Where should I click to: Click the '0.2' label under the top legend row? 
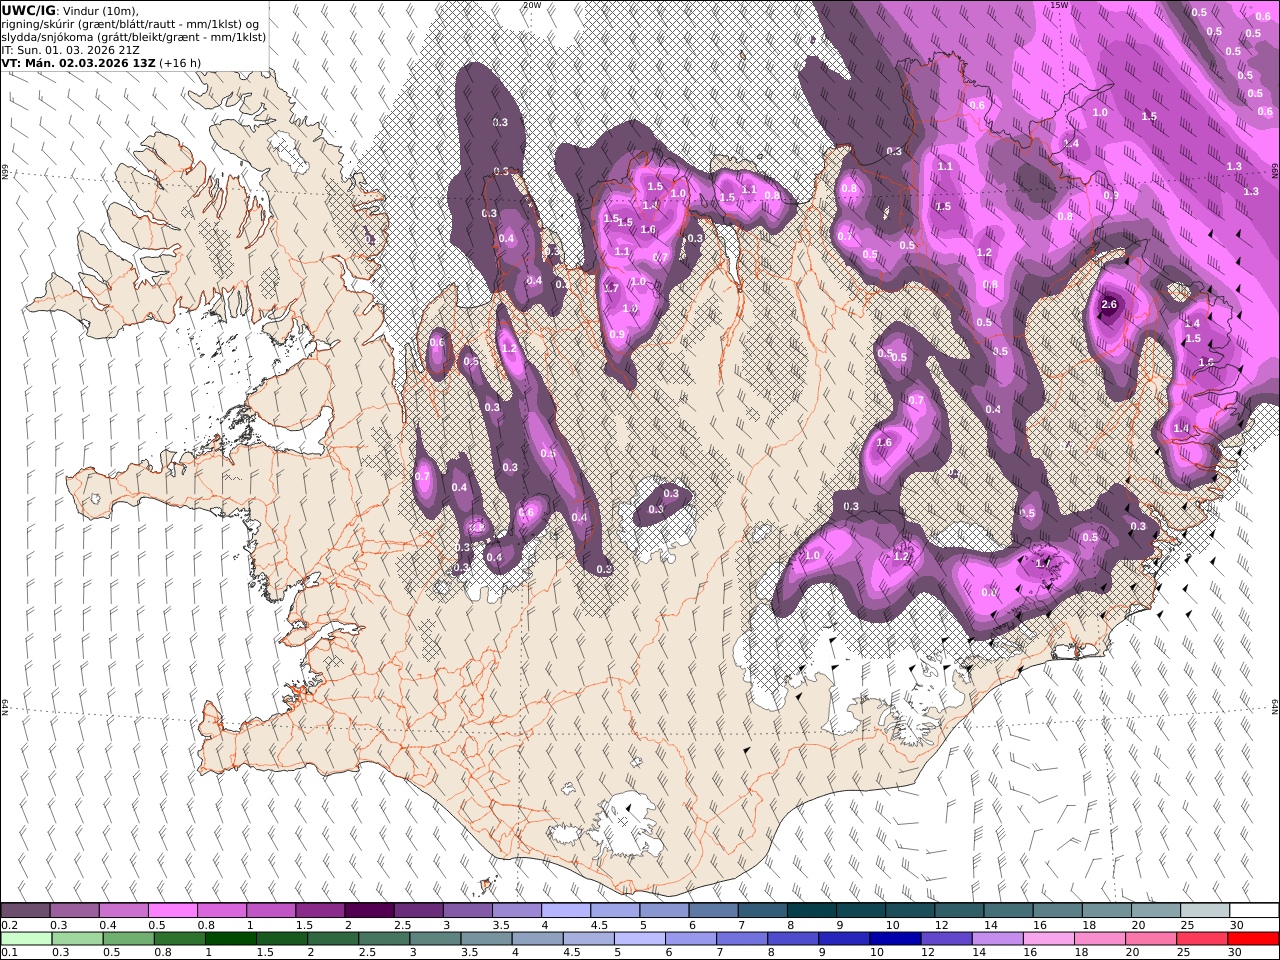(x=8, y=925)
